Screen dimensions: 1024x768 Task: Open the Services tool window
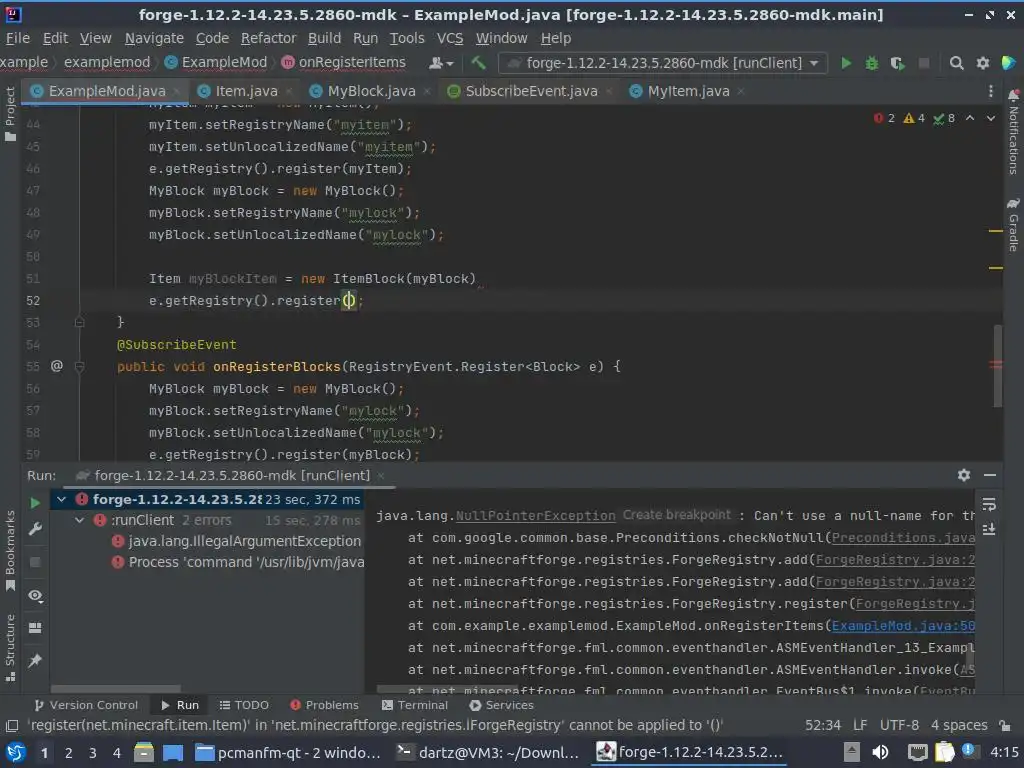pos(502,705)
